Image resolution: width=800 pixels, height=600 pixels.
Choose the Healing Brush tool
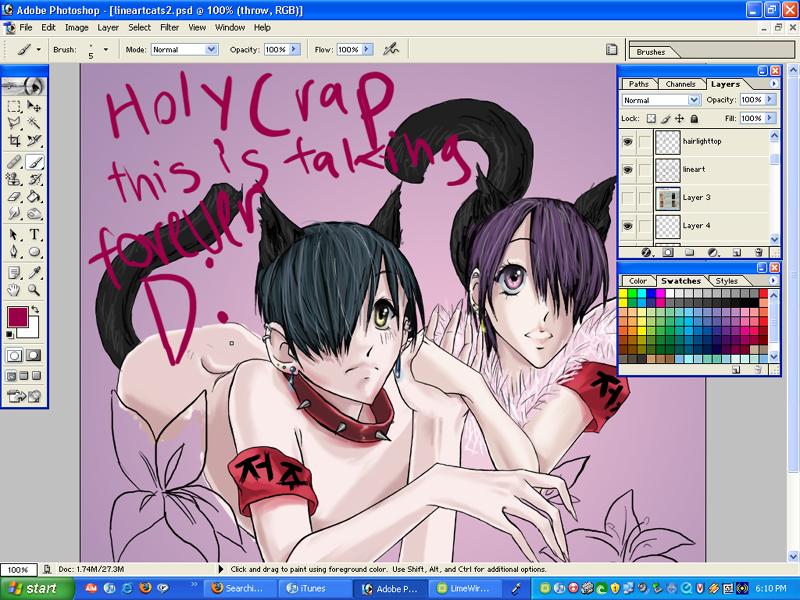(14, 162)
